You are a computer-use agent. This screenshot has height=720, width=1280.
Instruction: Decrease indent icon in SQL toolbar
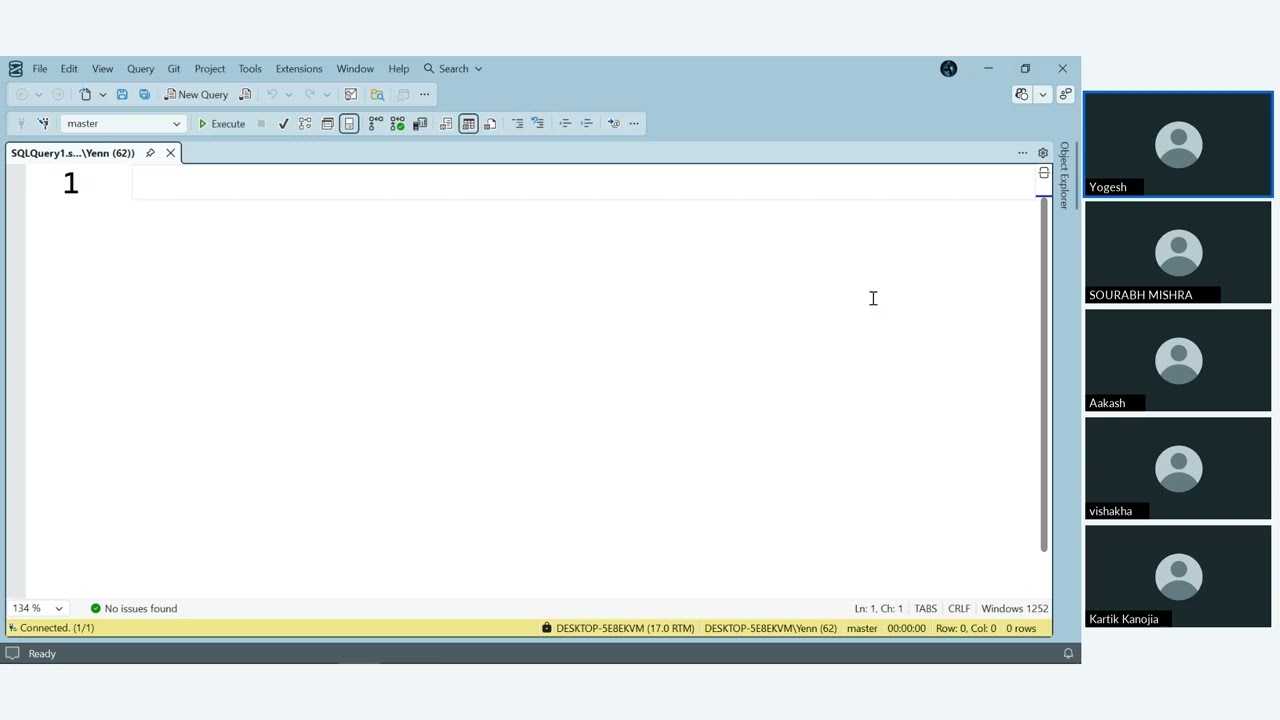(565, 123)
